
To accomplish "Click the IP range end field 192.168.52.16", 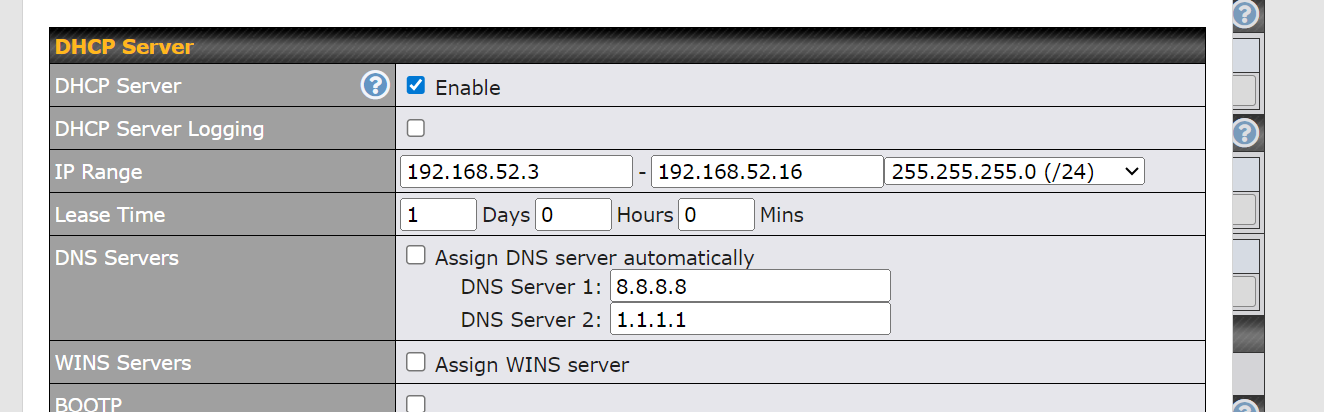I will (766, 172).
